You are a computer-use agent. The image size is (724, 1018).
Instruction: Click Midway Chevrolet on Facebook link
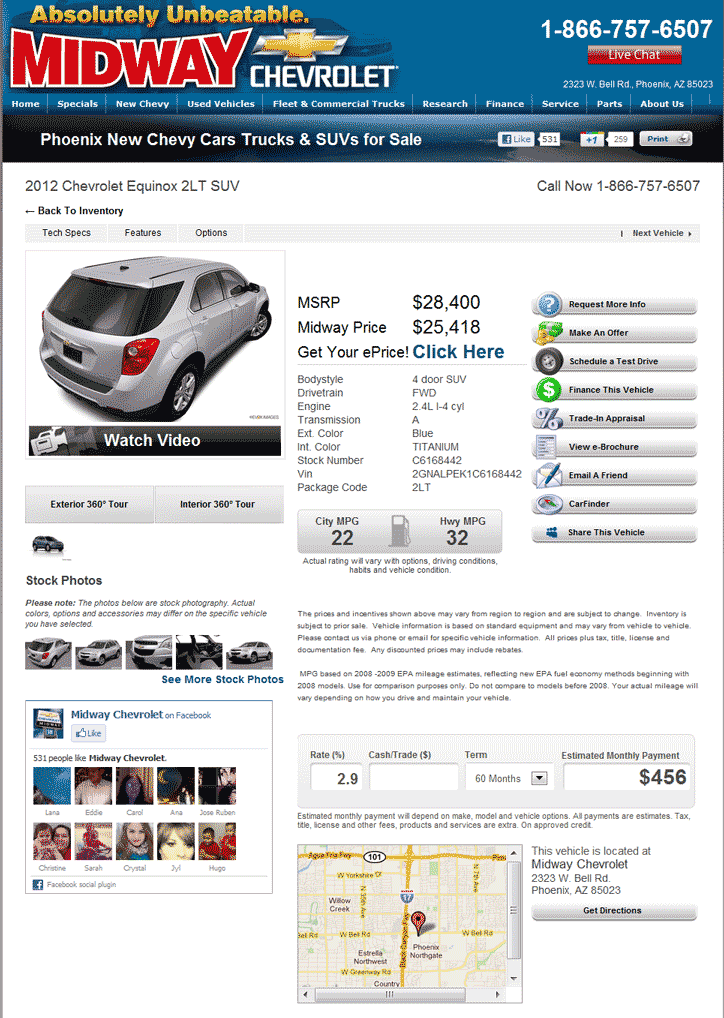click(x=117, y=714)
